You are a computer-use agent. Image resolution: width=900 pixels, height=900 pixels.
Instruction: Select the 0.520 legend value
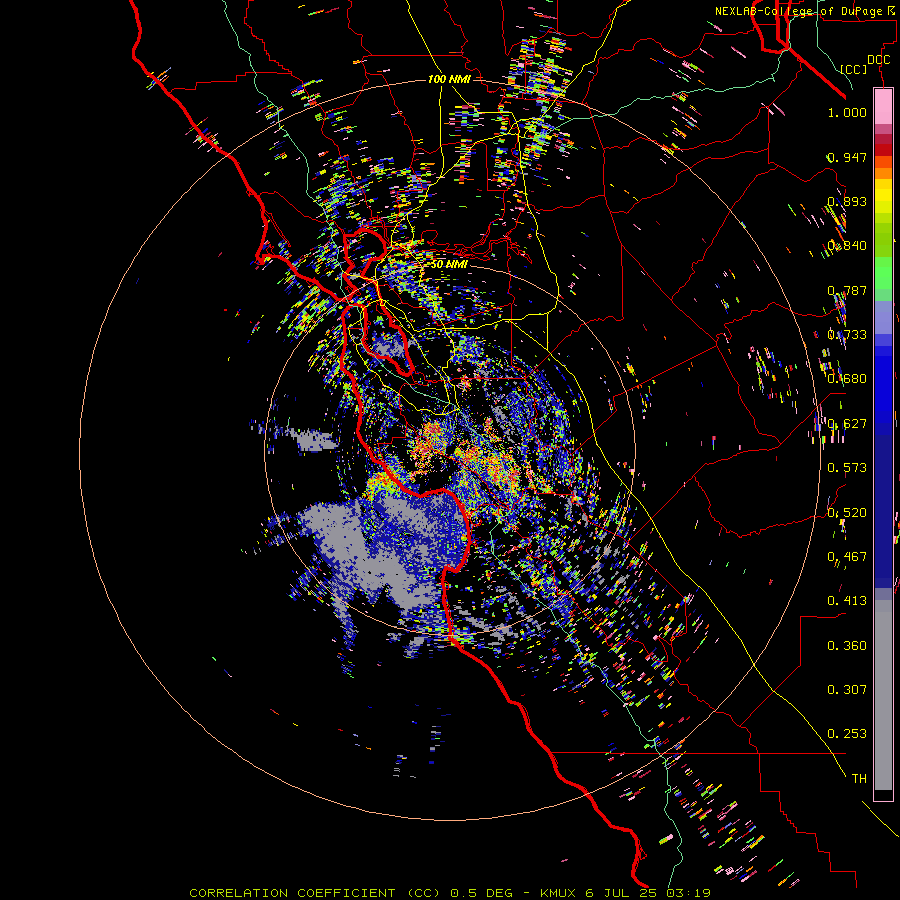pyautogui.click(x=847, y=512)
